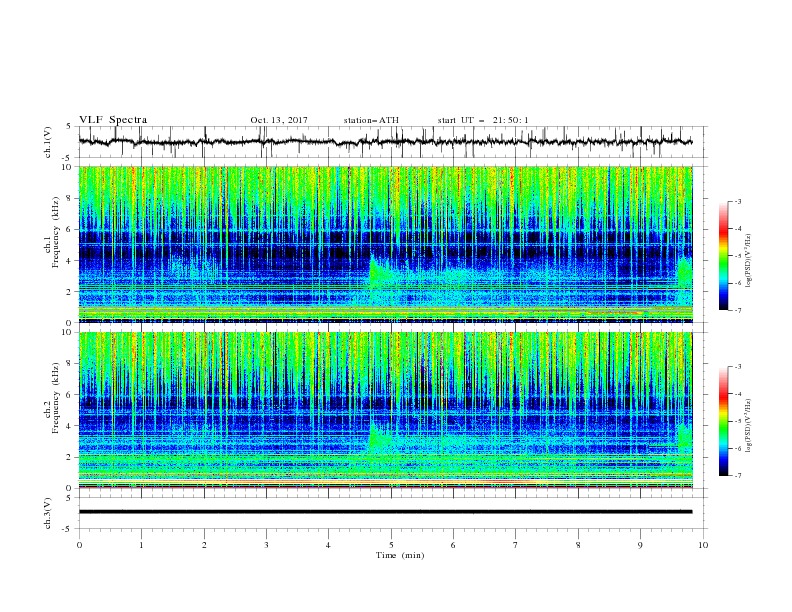Screen dimensions: 792x612
Task: Click the "station=ATH" header label
Action: point(371,120)
